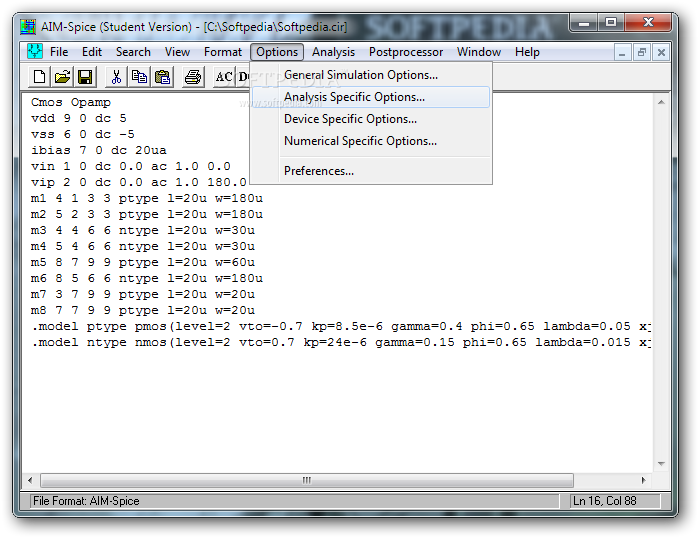Click the m2 transistor line
699x538 pixels.
tap(147, 214)
